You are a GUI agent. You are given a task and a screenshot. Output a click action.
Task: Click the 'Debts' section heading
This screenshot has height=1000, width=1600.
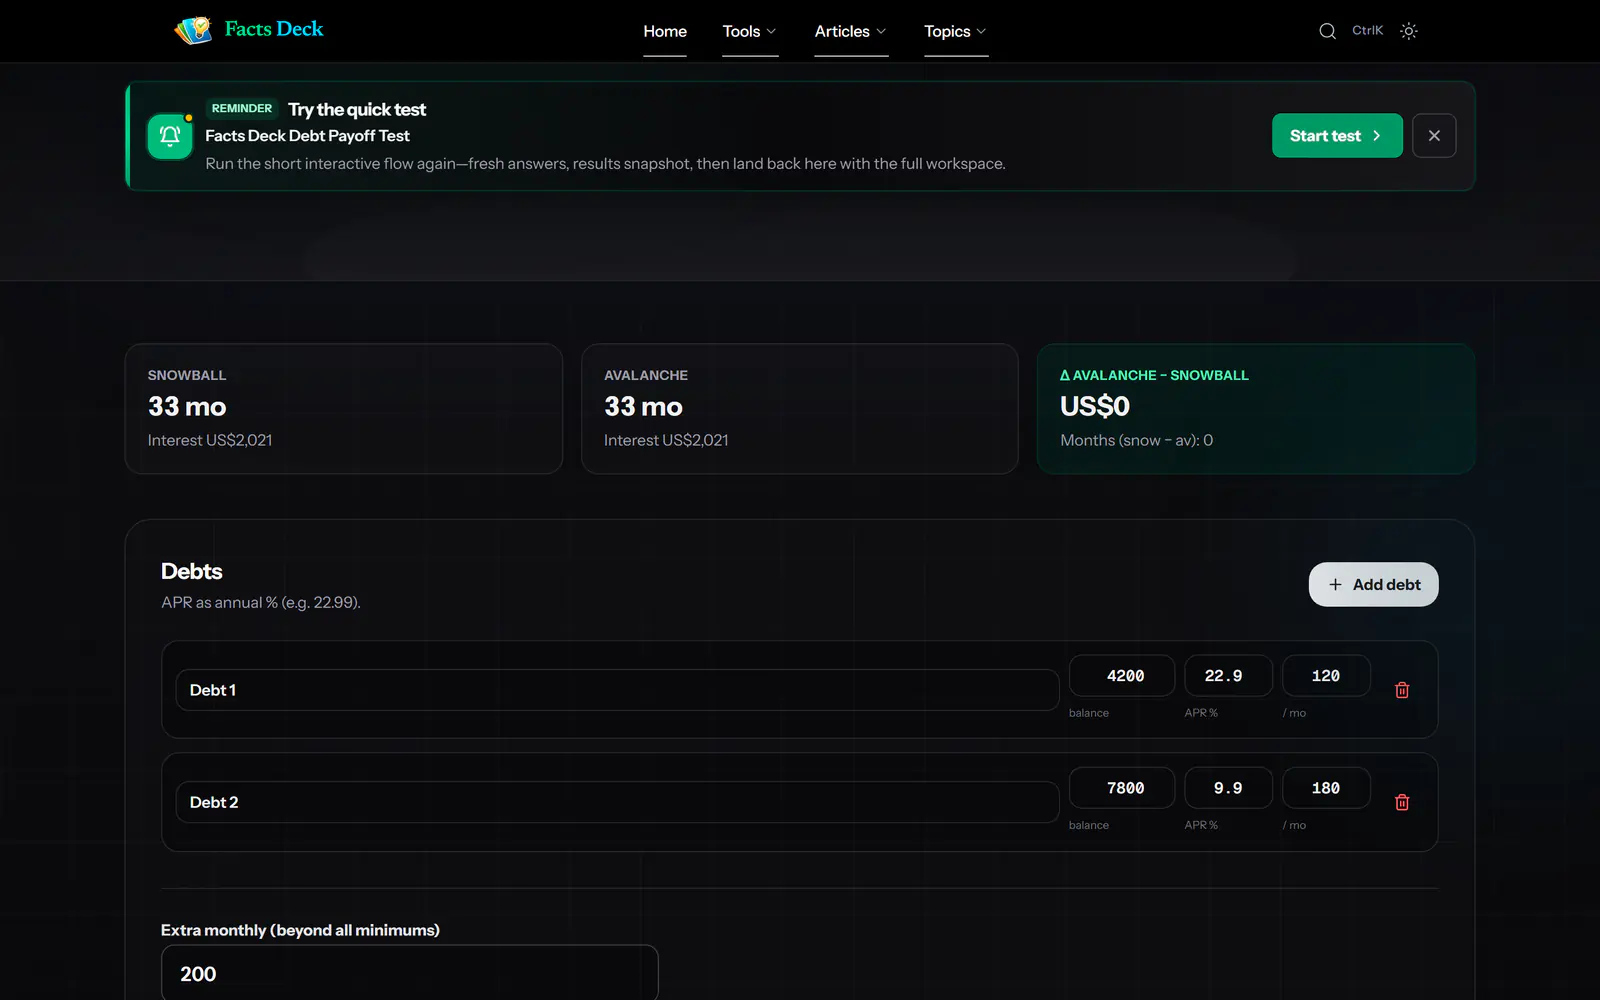tap(192, 571)
